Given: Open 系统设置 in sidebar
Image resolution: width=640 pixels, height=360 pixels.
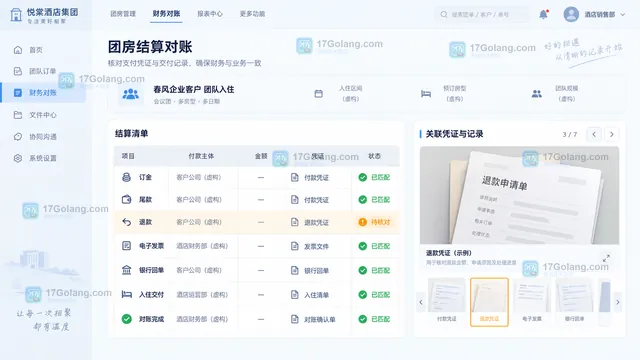Looking at the screenshot, I should tap(42, 158).
